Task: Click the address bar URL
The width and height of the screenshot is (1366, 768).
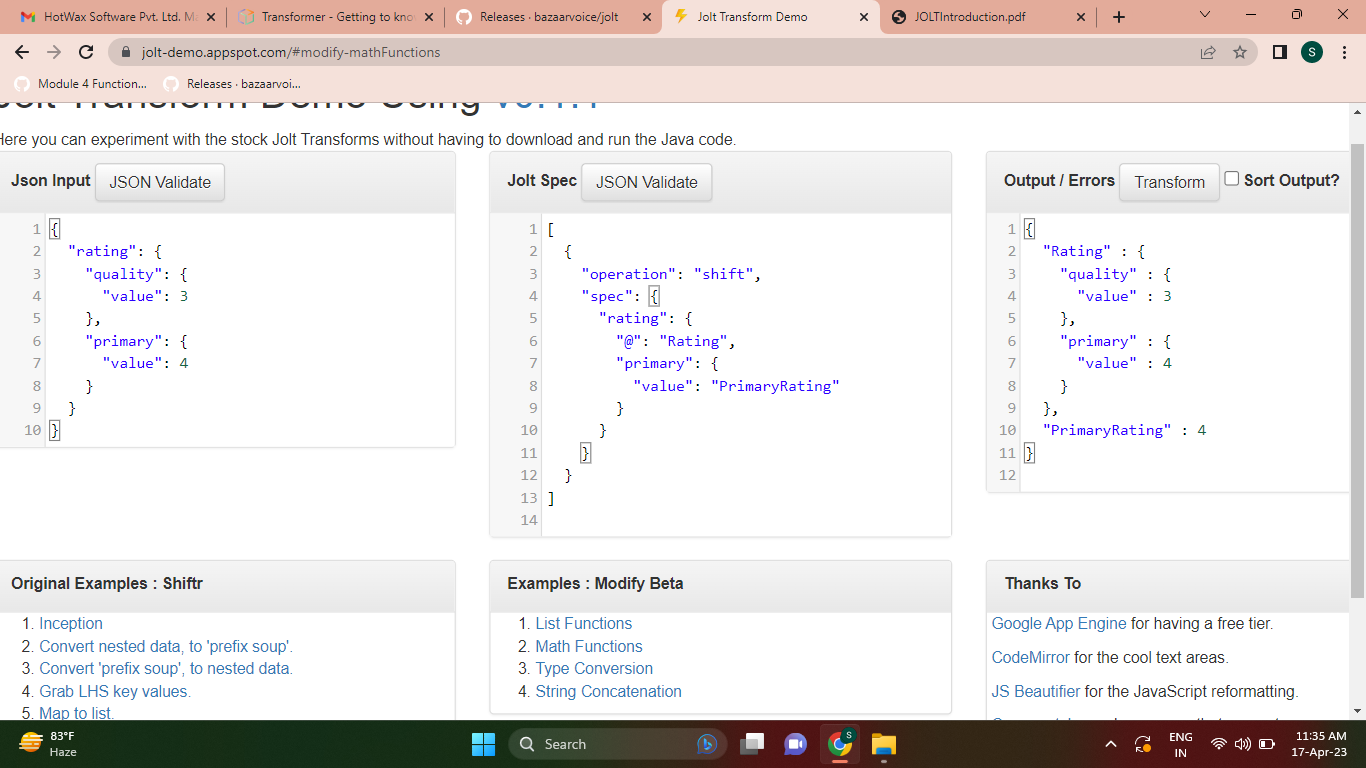Action: pos(291,52)
